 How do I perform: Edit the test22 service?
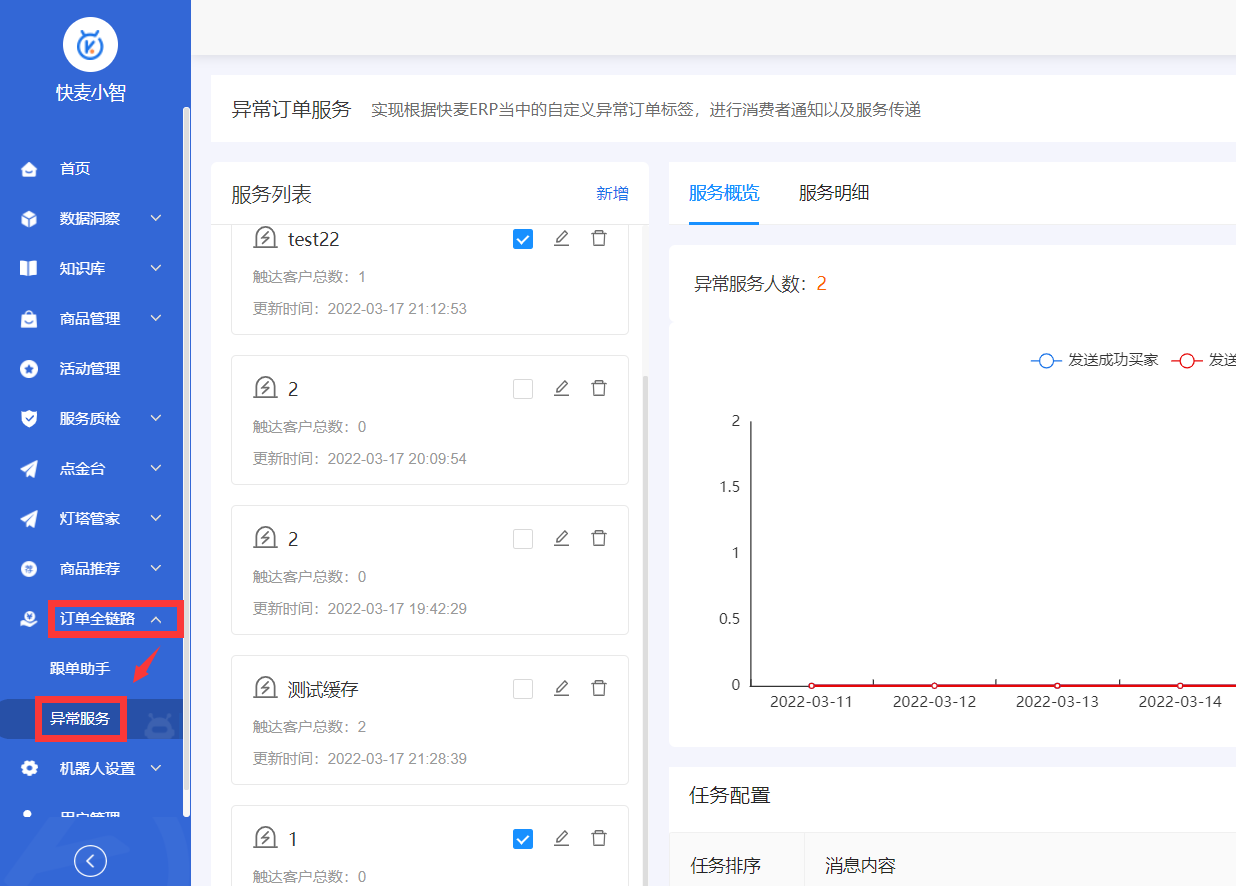tap(561, 238)
